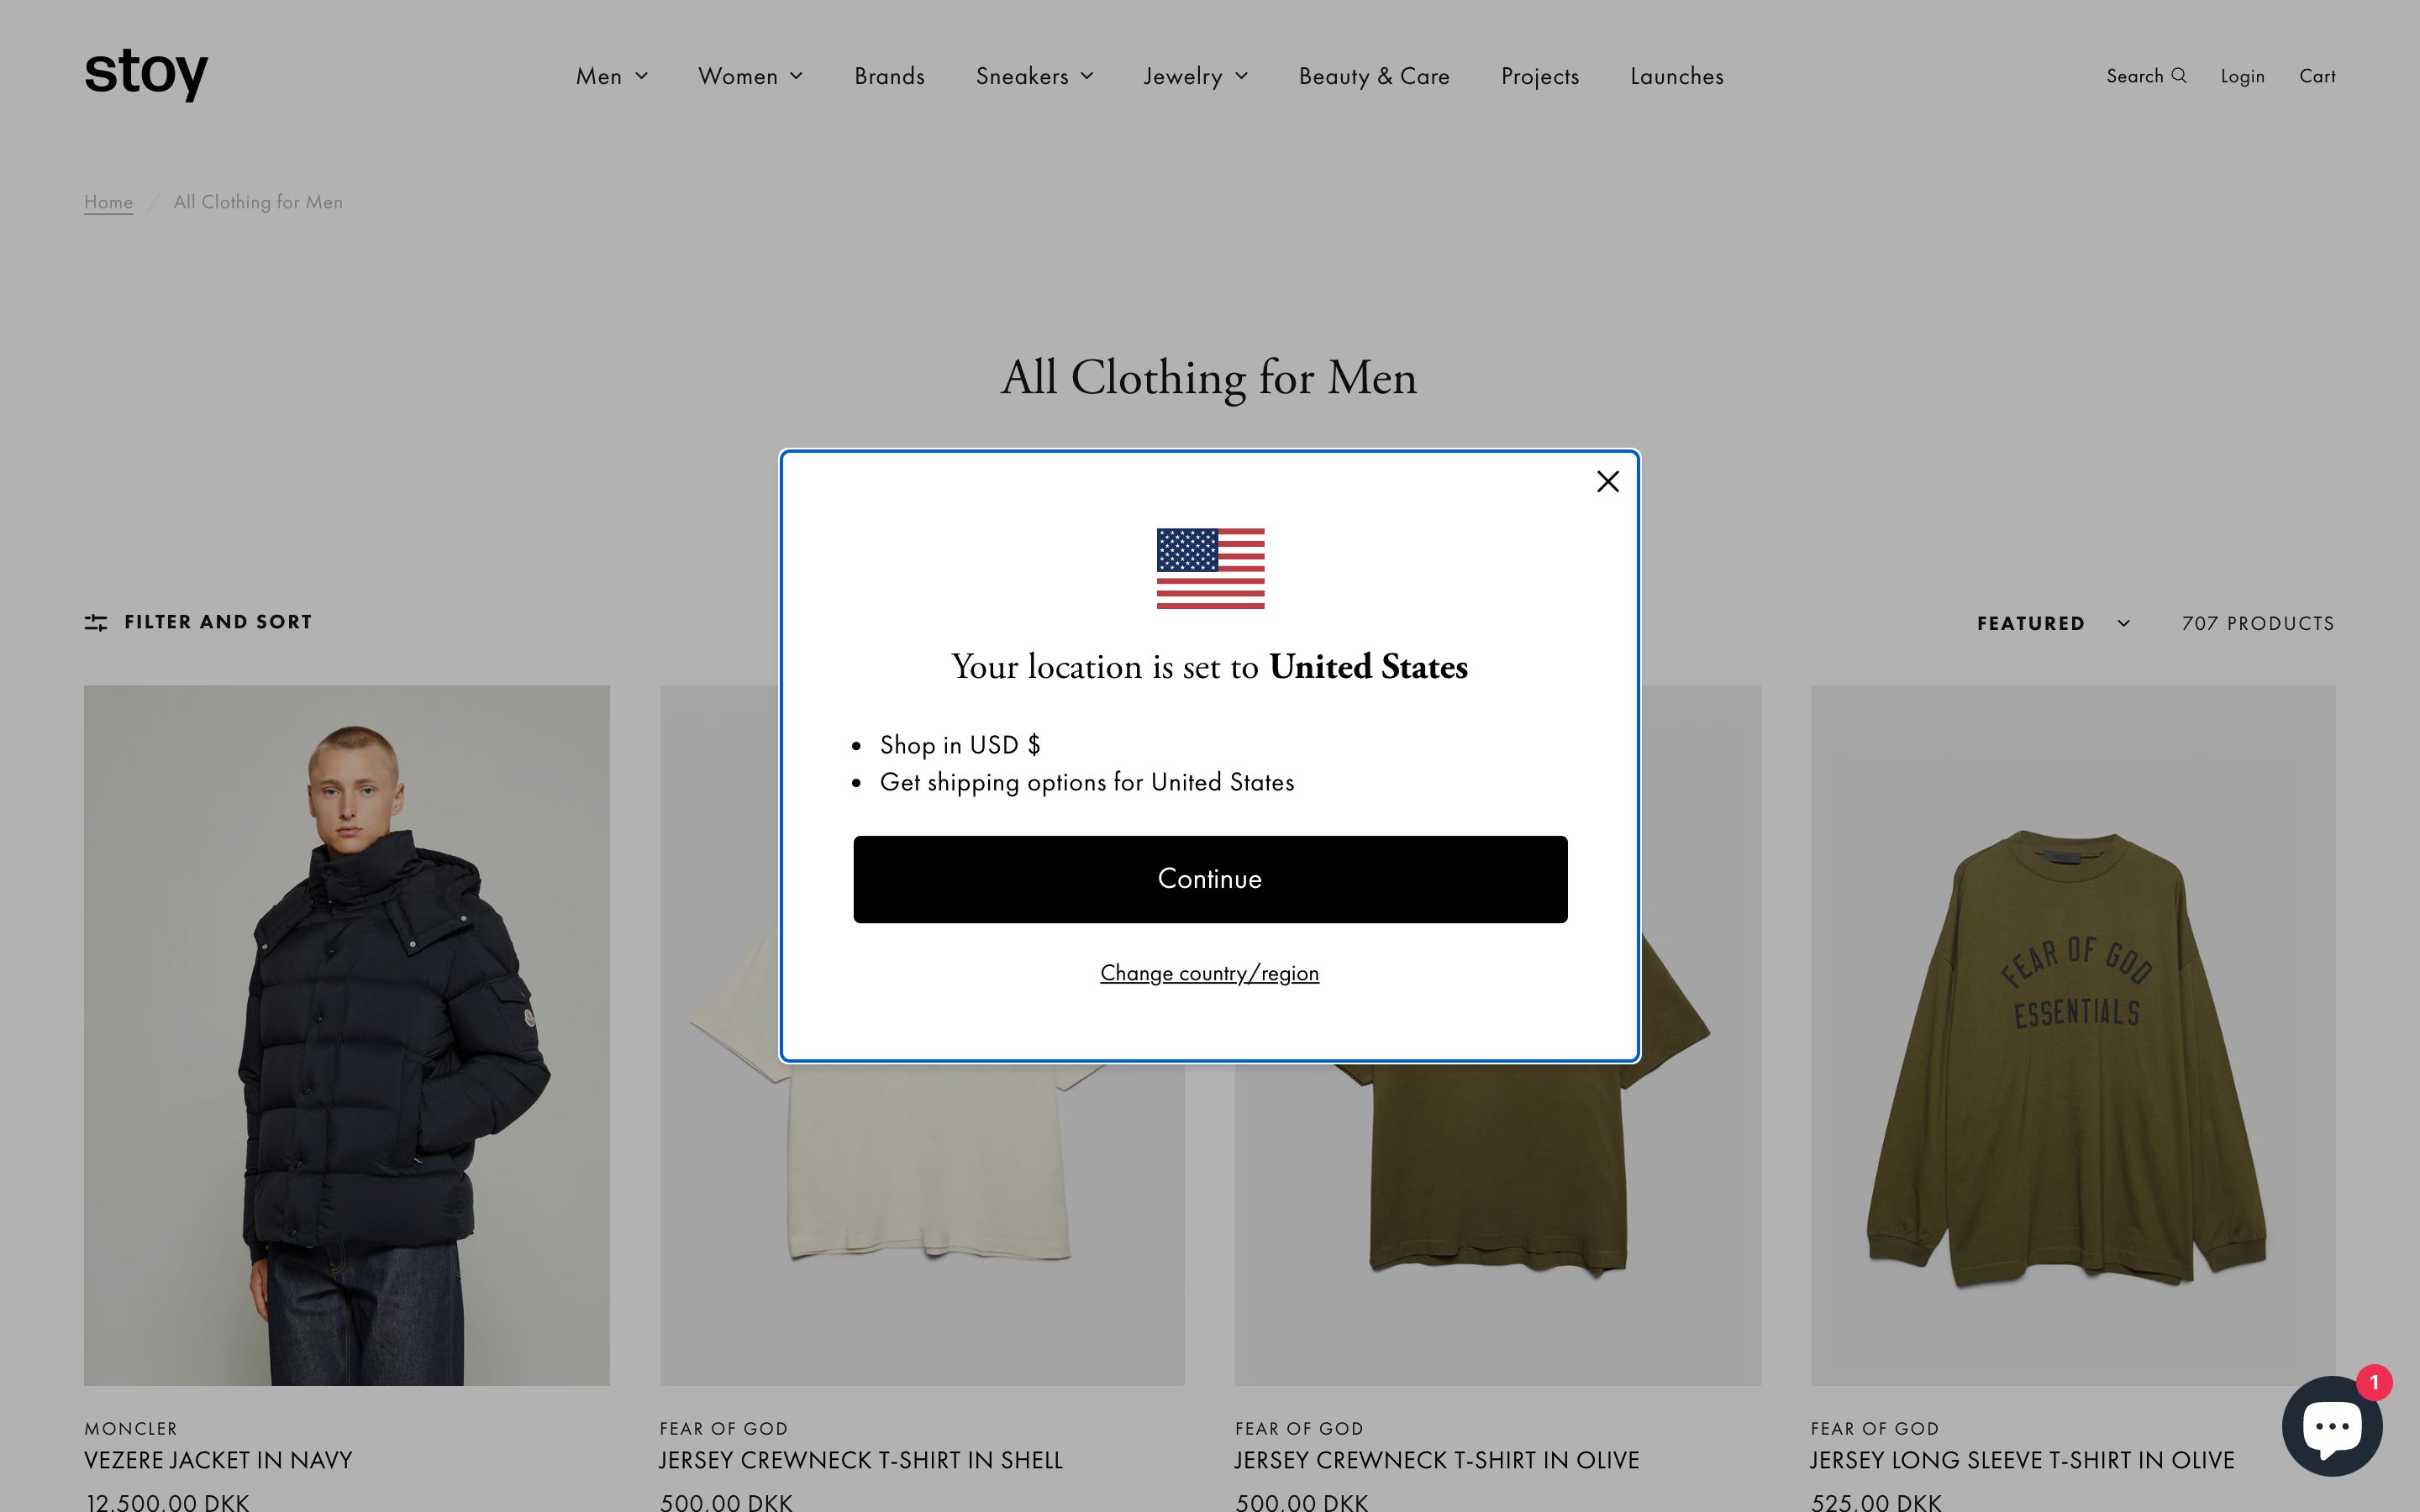Open the Sneakers dropdown menu
This screenshot has height=1512, width=2420.
tap(1034, 76)
